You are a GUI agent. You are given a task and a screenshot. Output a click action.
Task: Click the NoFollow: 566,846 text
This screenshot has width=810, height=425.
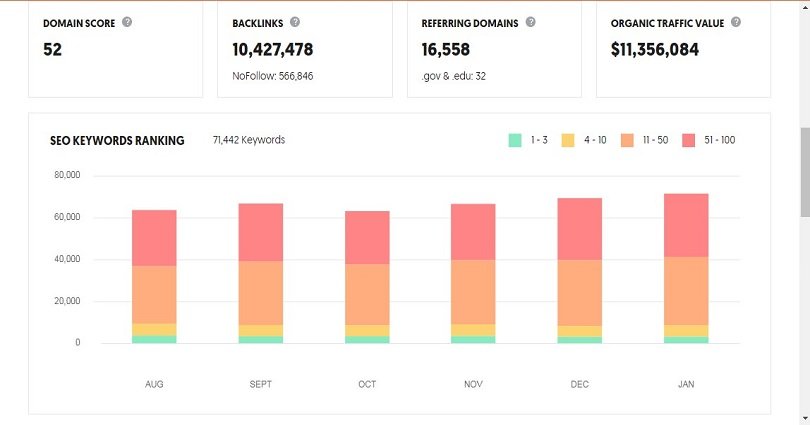click(x=273, y=76)
